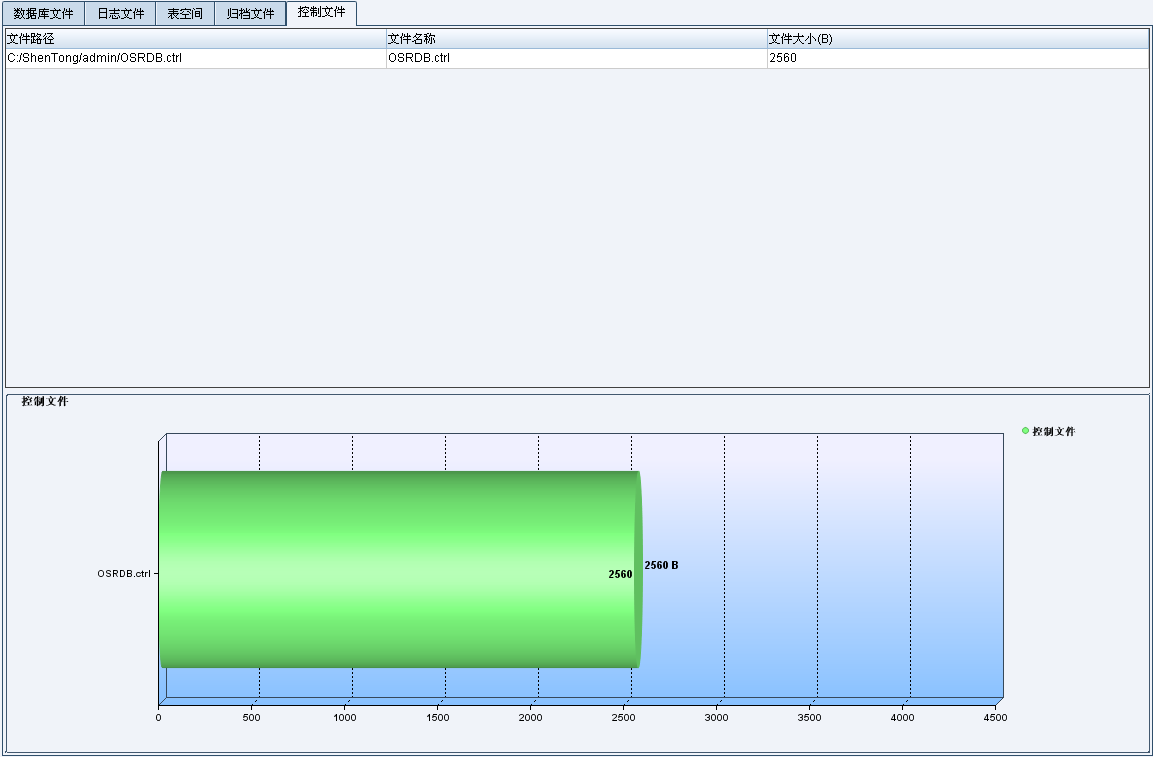Click the 文件名称 column header
This screenshot has height=757, width=1153.
pyautogui.click(x=576, y=39)
